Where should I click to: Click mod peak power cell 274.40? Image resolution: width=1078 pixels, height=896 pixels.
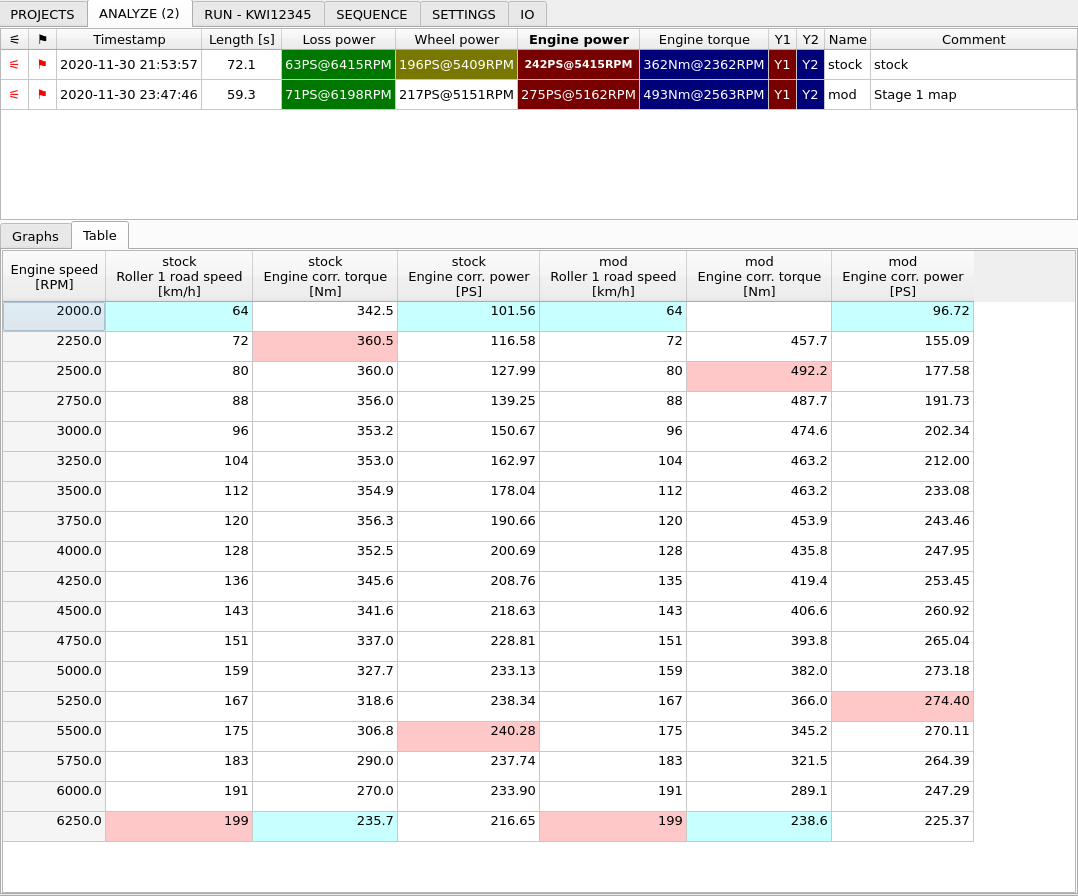click(903, 706)
